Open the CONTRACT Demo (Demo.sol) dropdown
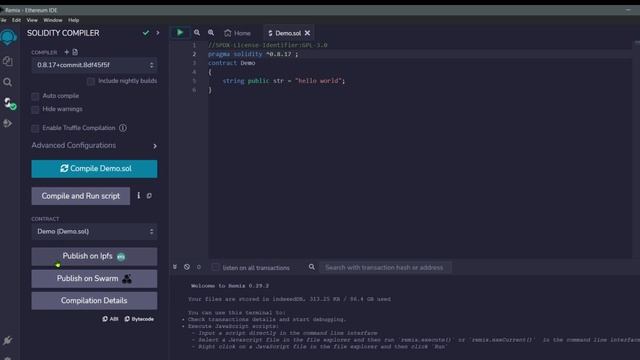 94,231
